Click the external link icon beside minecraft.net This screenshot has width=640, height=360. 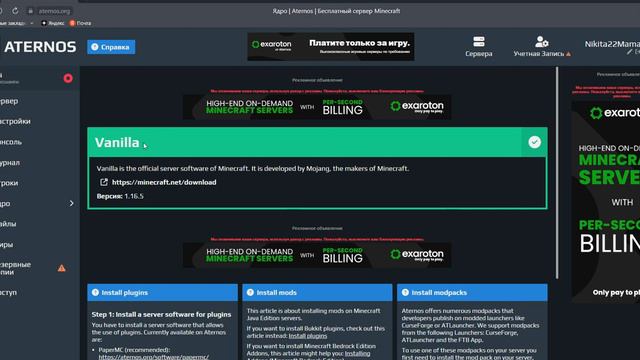tap(104, 182)
